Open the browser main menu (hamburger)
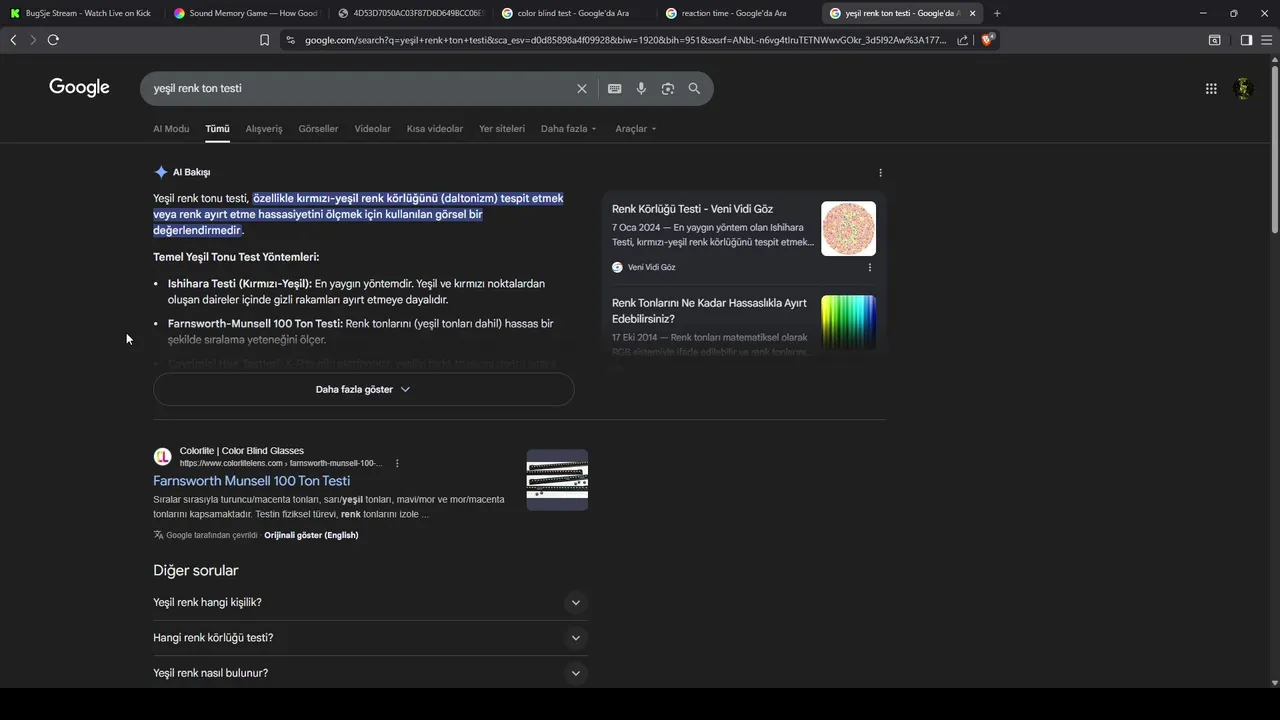The height and width of the screenshot is (720, 1280). 1266,40
